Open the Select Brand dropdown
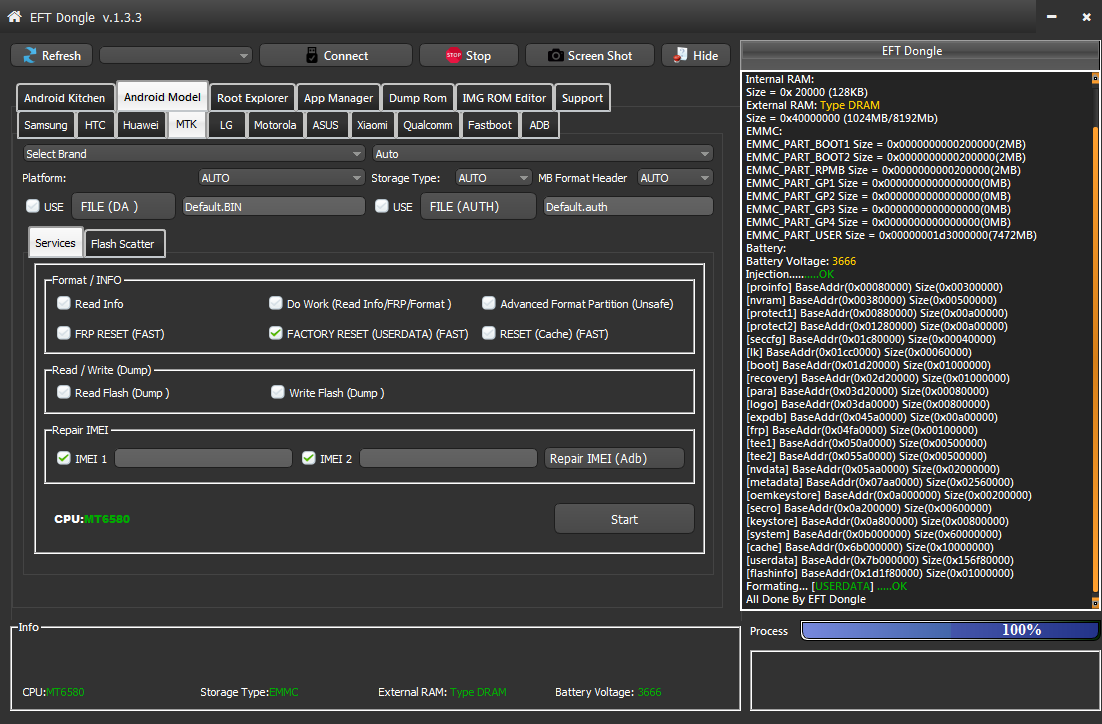Image resolution: width=1102 pixels, height=724 pixels. [x=193, y=153]
